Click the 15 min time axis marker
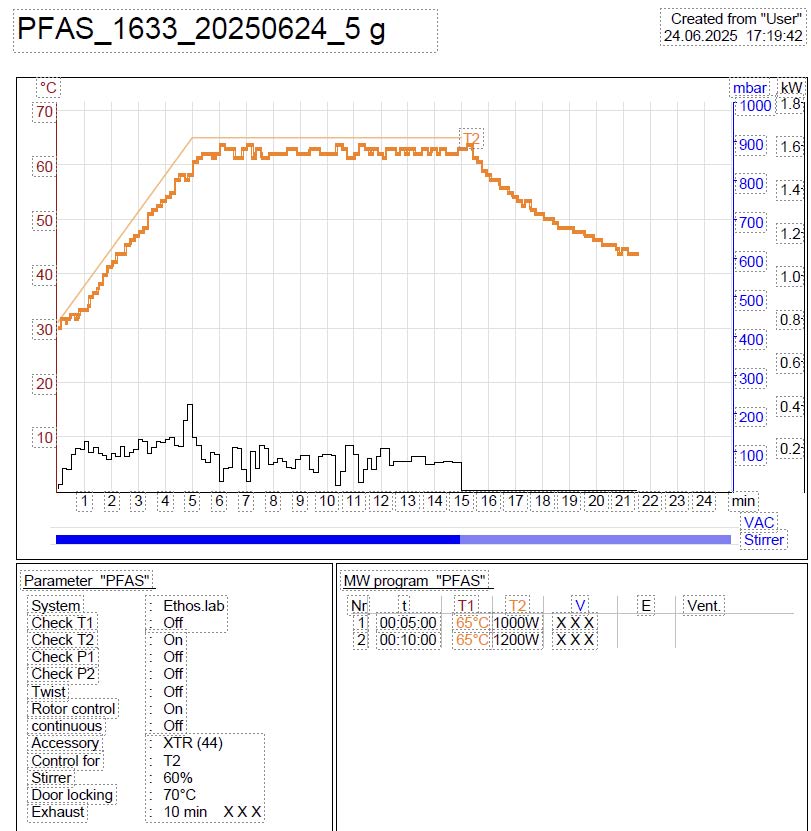 [x=462, y=501]
